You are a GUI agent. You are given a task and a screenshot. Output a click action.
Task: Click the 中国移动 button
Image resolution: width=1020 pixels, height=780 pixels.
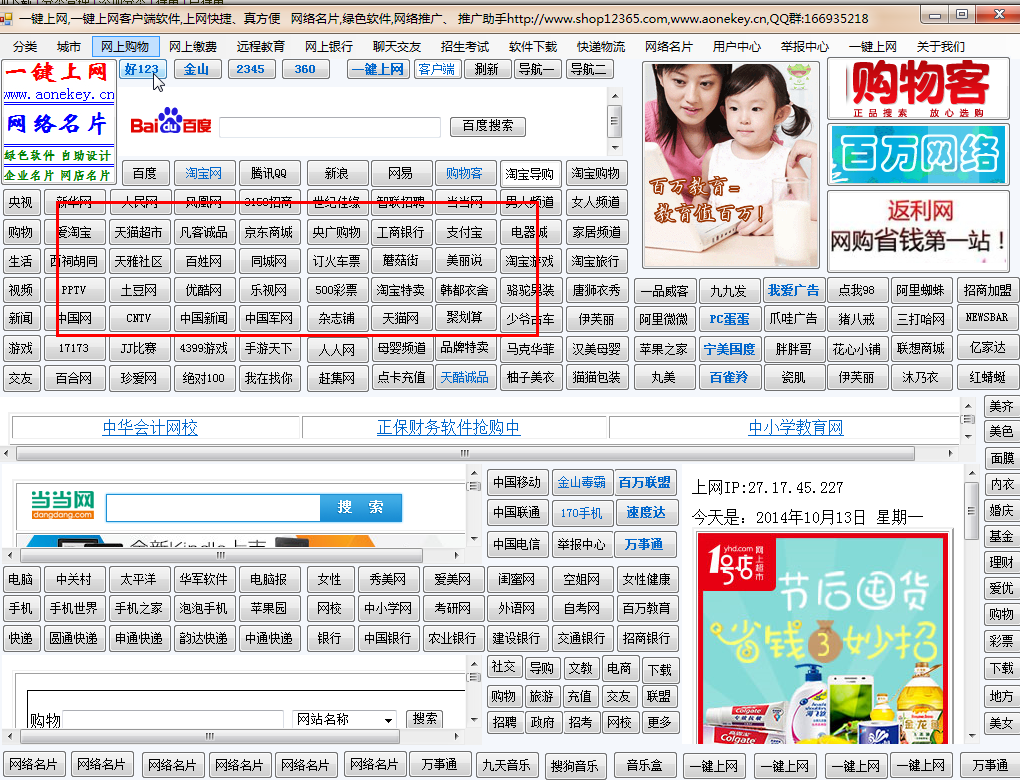point(517,482)
